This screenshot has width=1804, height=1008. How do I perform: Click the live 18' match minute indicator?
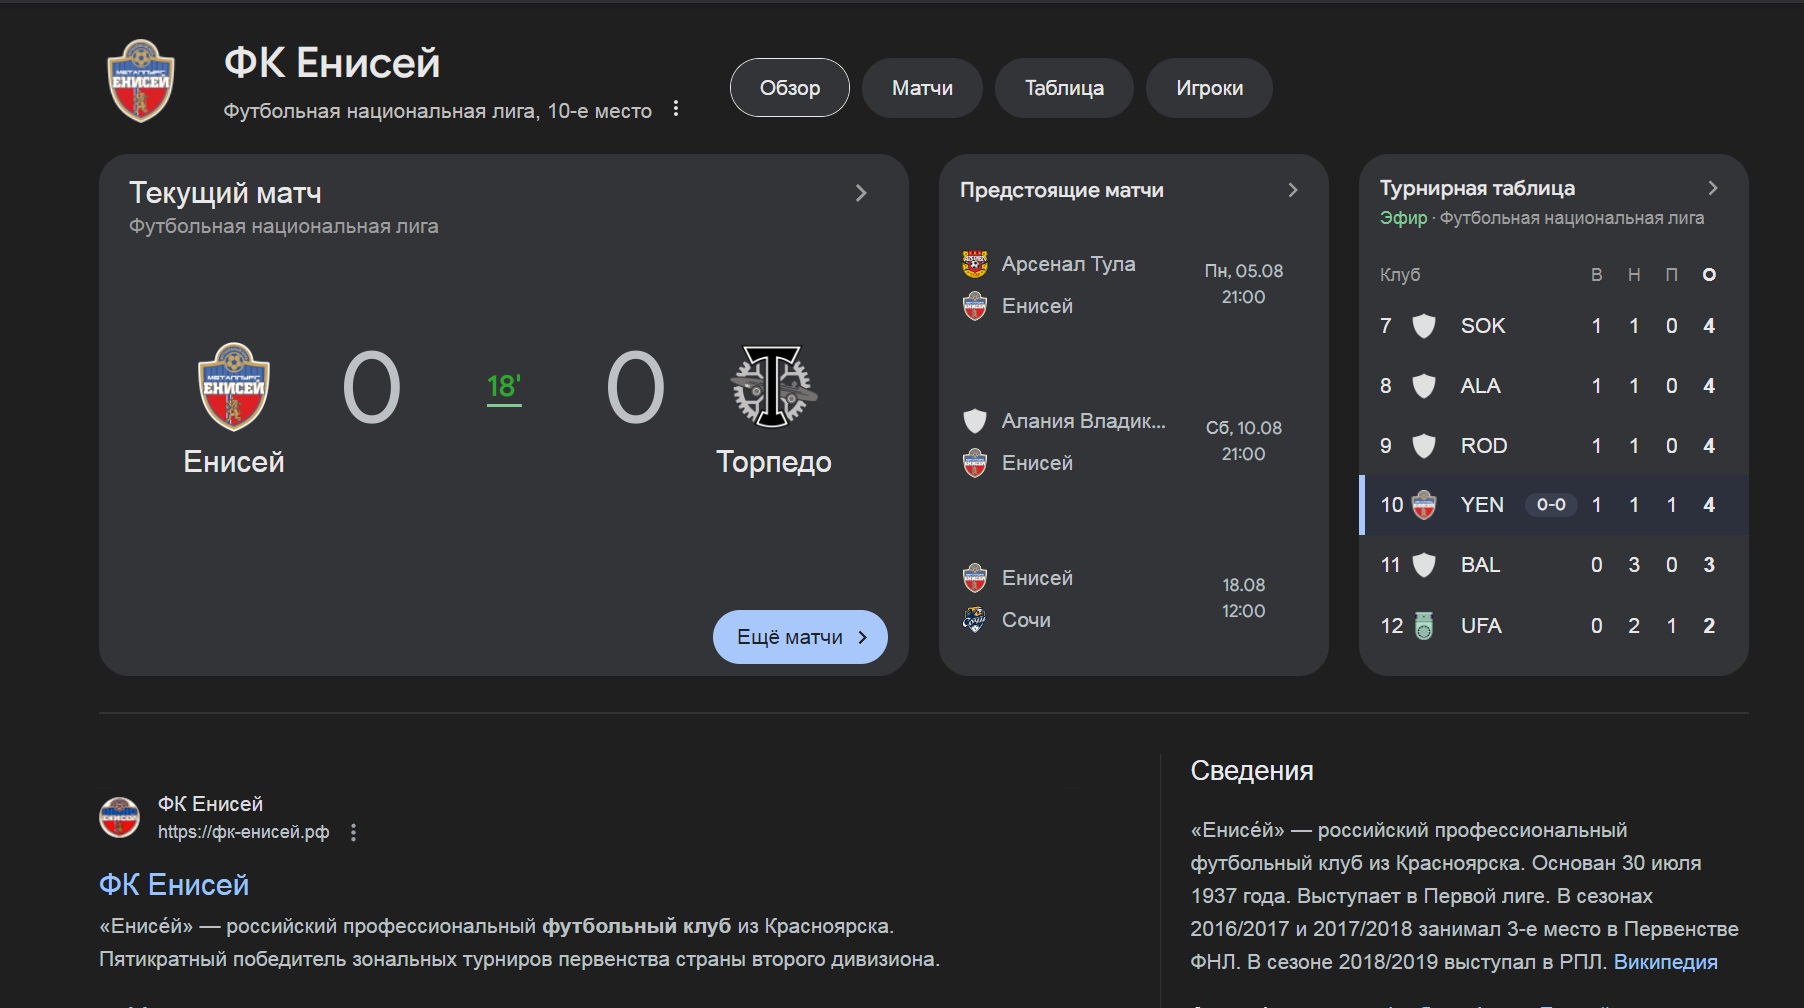(x=504, y=387)
